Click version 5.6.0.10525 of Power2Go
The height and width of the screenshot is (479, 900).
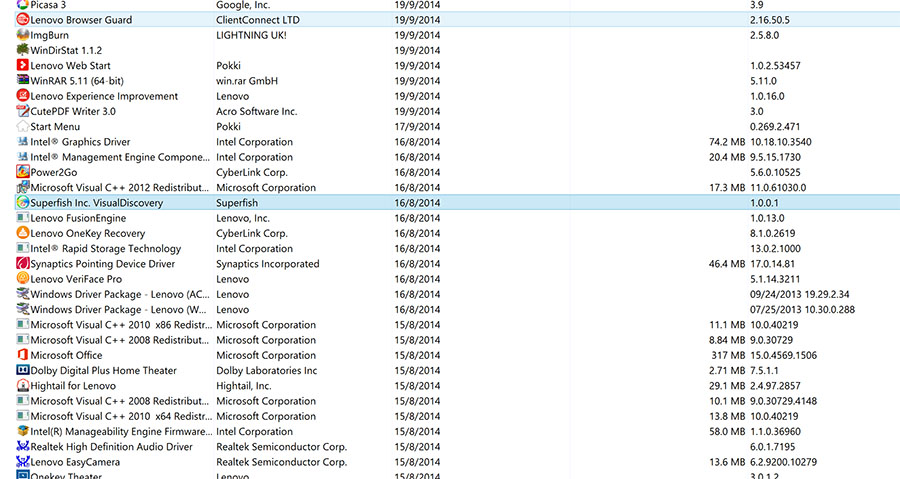point(775,172)
